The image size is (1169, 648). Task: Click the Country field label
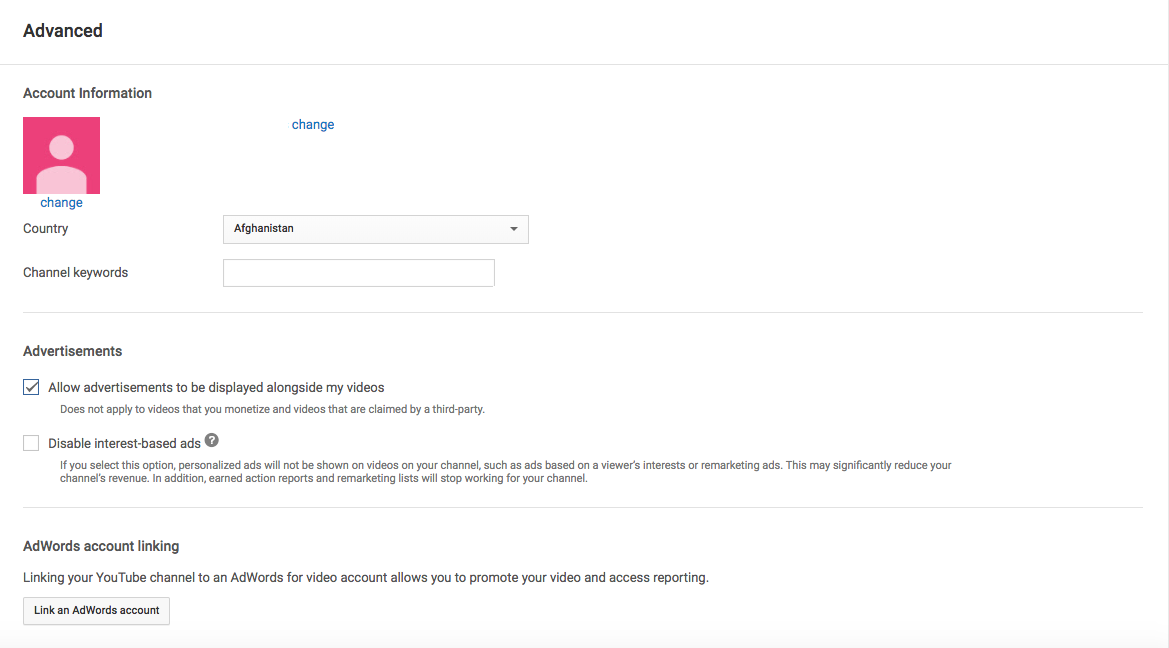click(x=45, y=228)
